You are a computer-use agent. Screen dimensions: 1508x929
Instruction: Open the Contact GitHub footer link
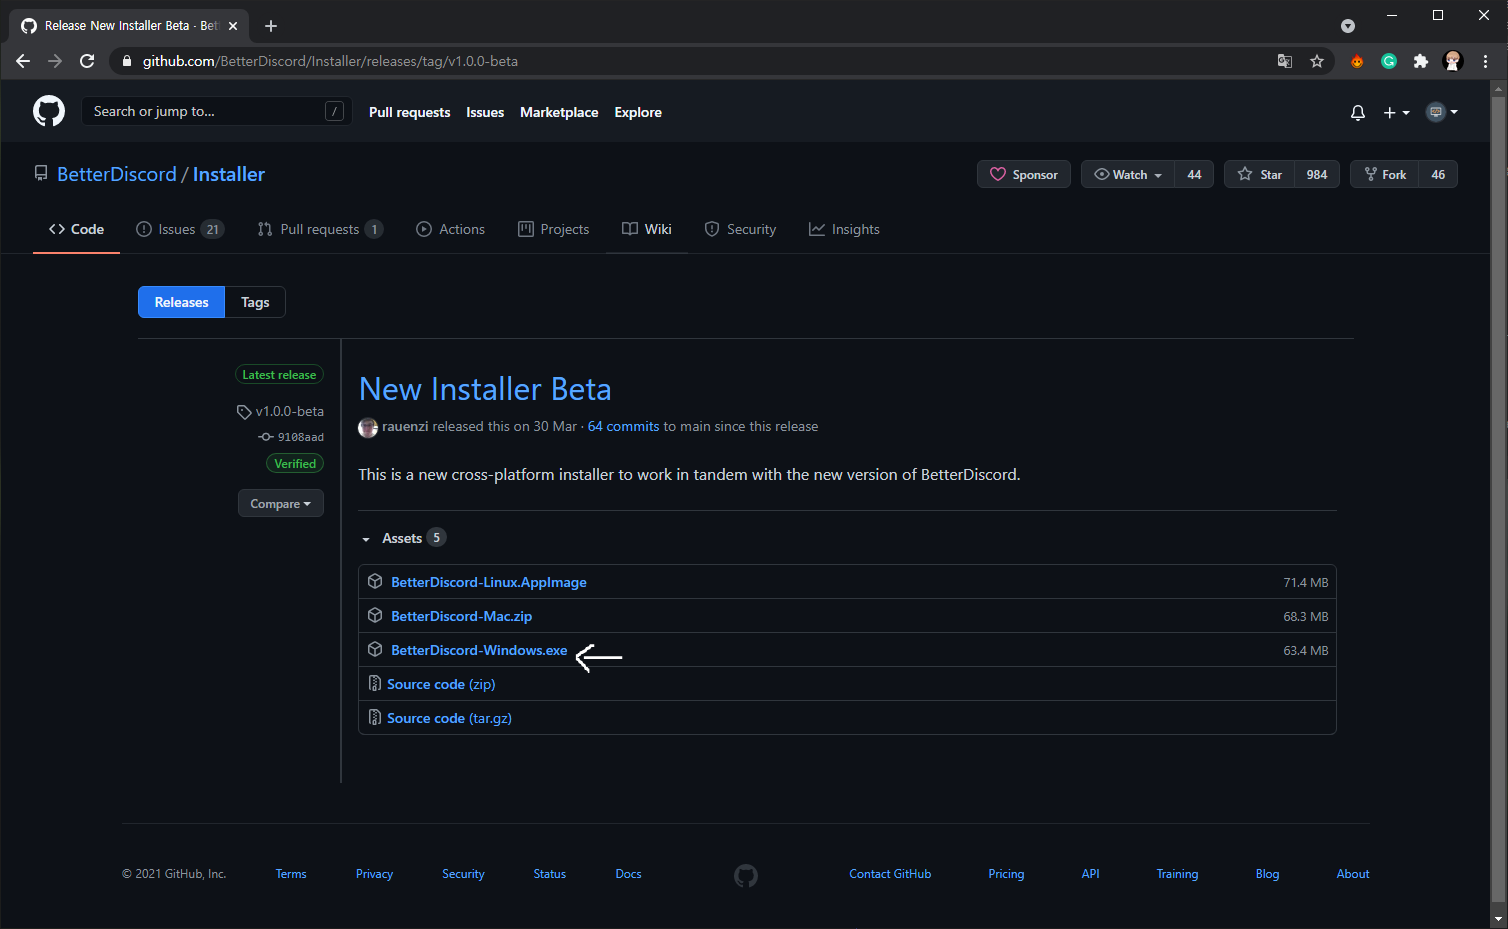[890, 874]
